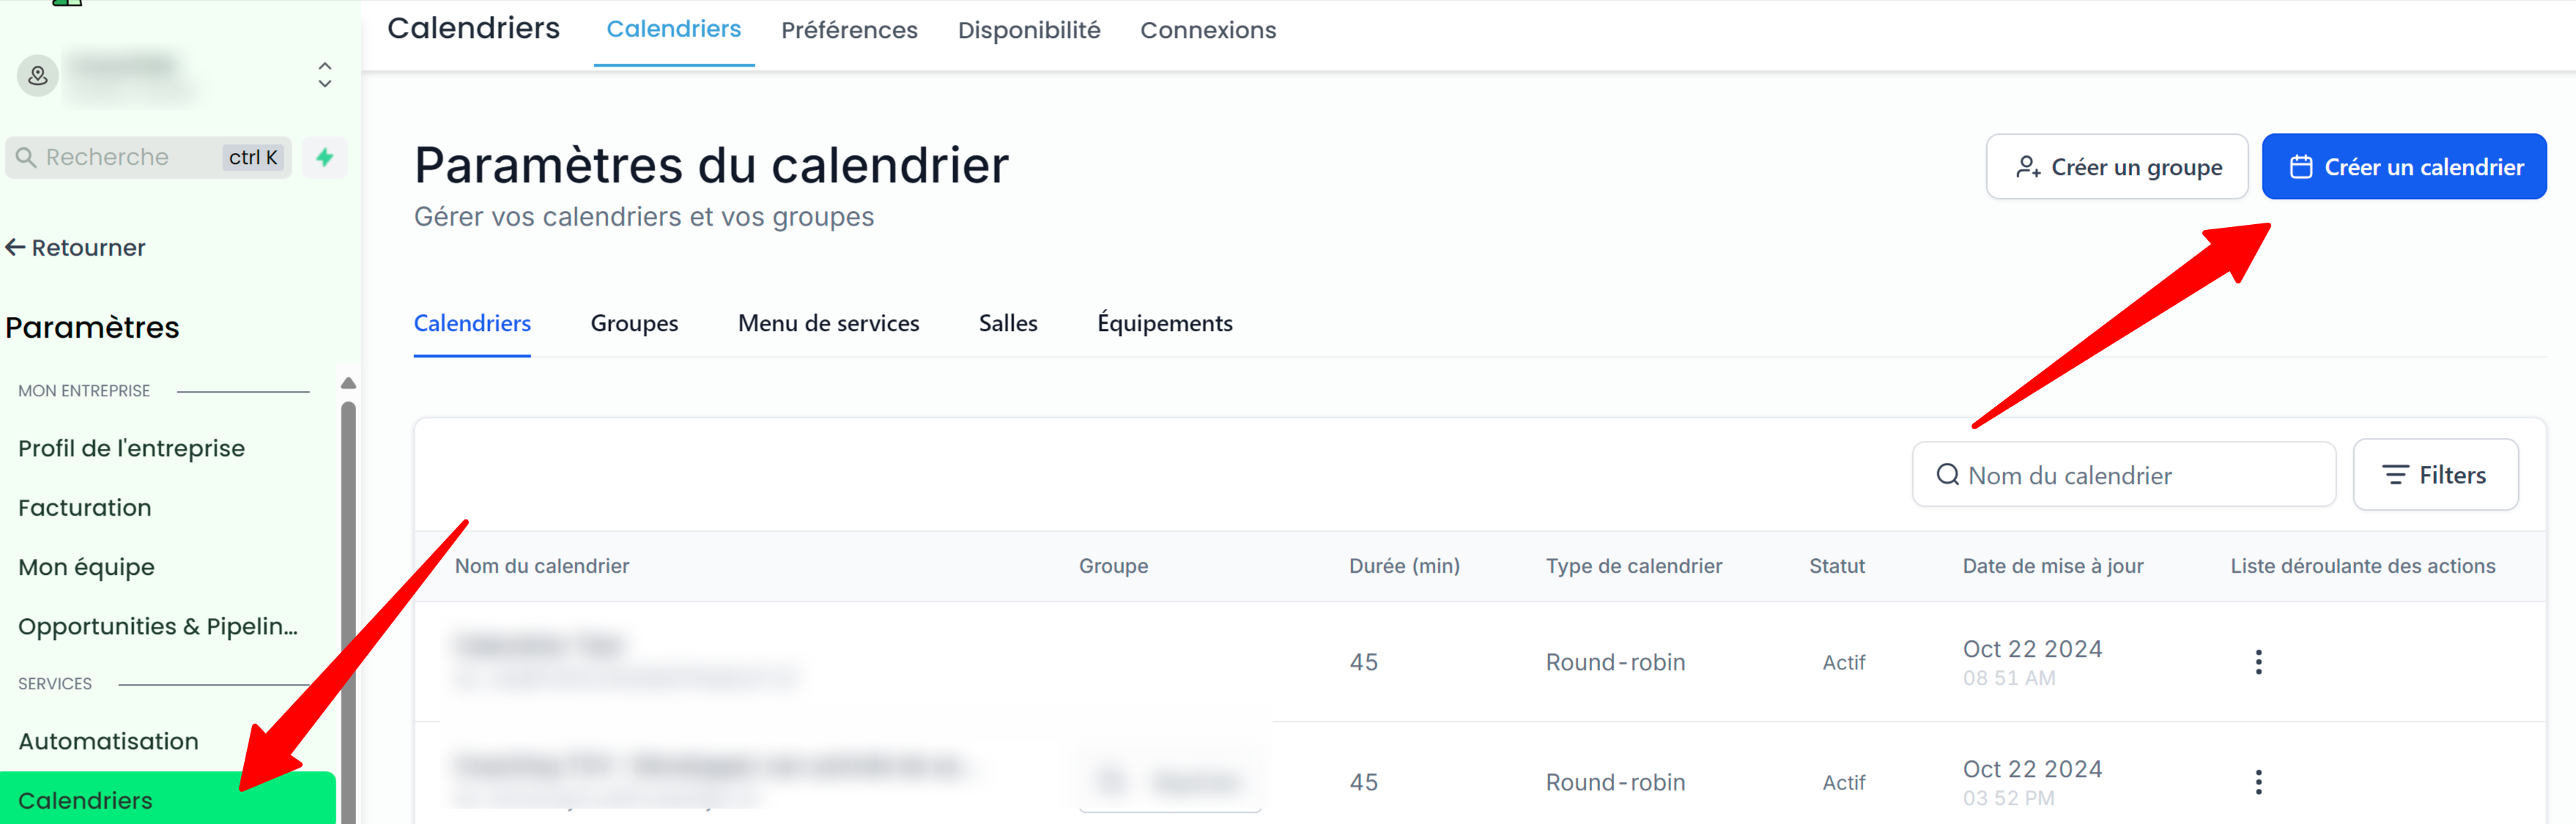The width and height of the screenshot is (2576, 824).
Task: Click magnifier icon in Nom du calendrier field
Action: click(x=1947, y=474)
